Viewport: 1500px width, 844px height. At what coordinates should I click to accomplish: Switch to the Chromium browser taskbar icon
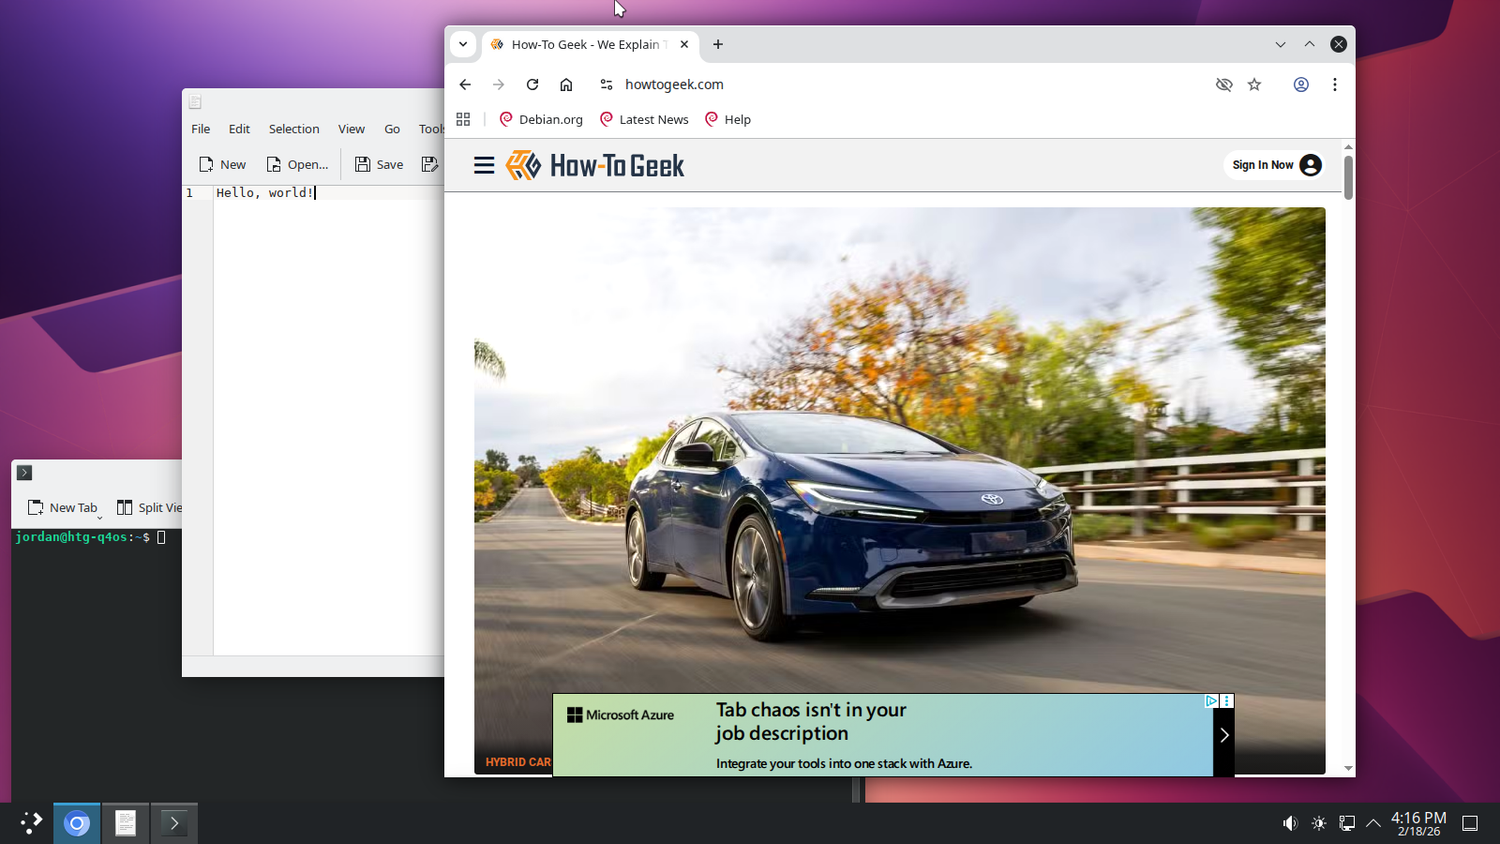click(77, 823)
